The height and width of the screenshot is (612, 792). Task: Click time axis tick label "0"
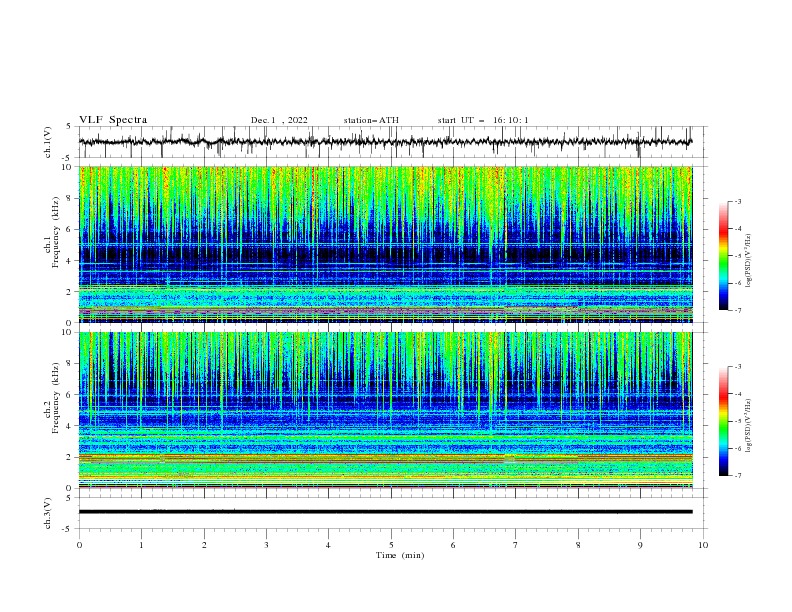pyautogui.click(x=79, y=545)
